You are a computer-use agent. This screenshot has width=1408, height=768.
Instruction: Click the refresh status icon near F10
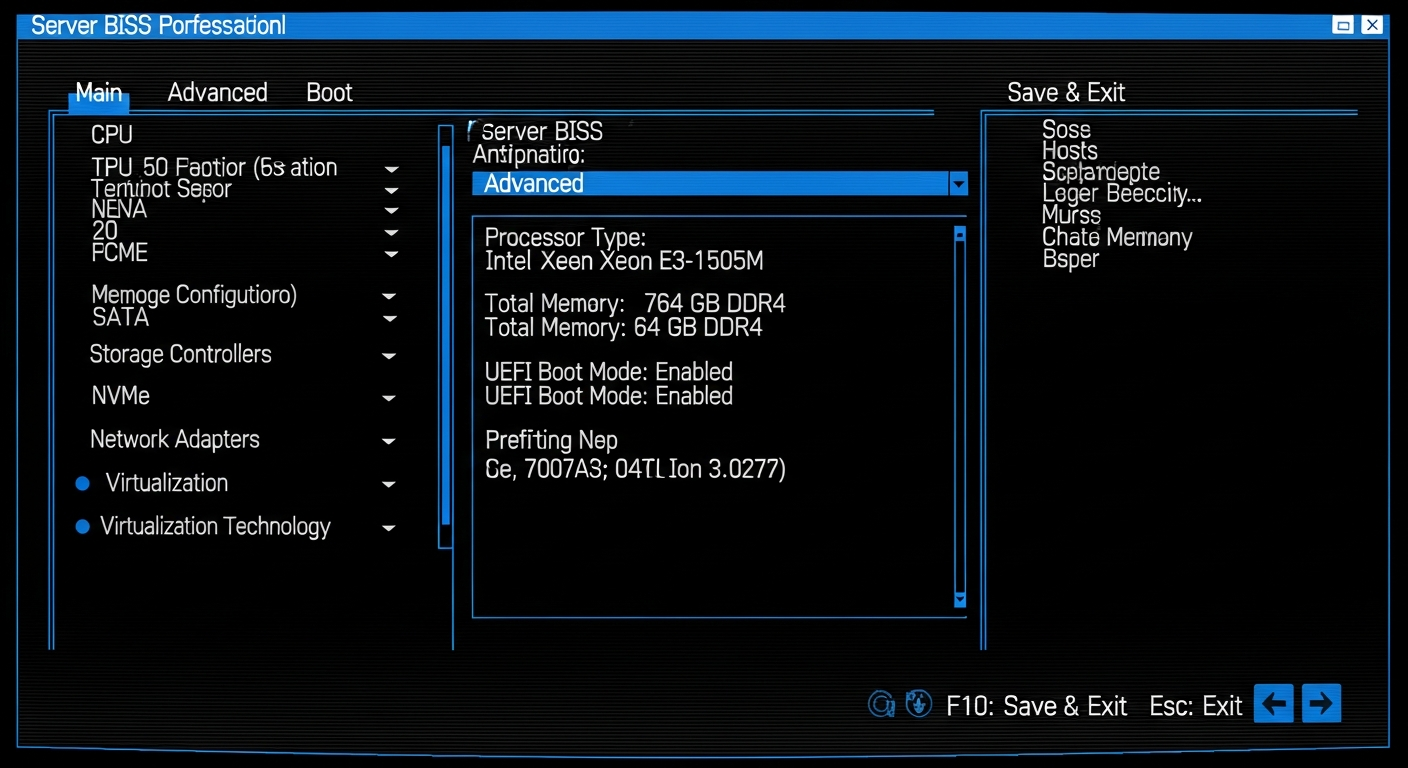coord(881,703)
